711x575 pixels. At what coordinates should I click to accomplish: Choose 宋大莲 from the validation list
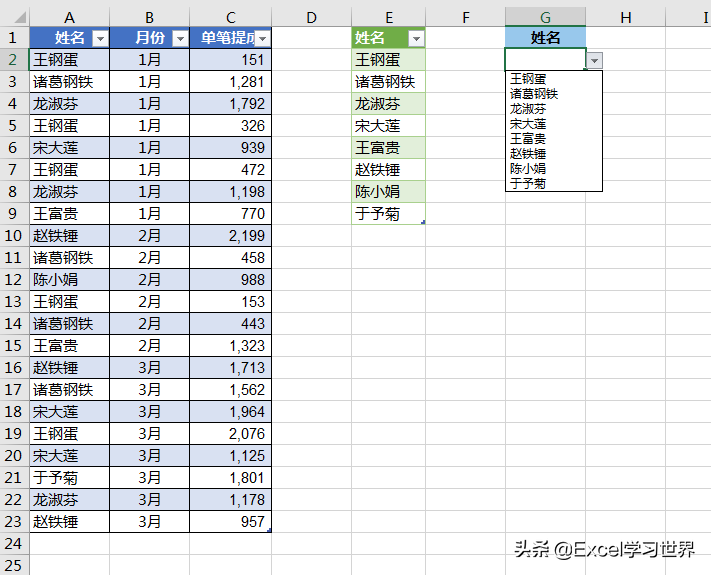pos(554,124)
